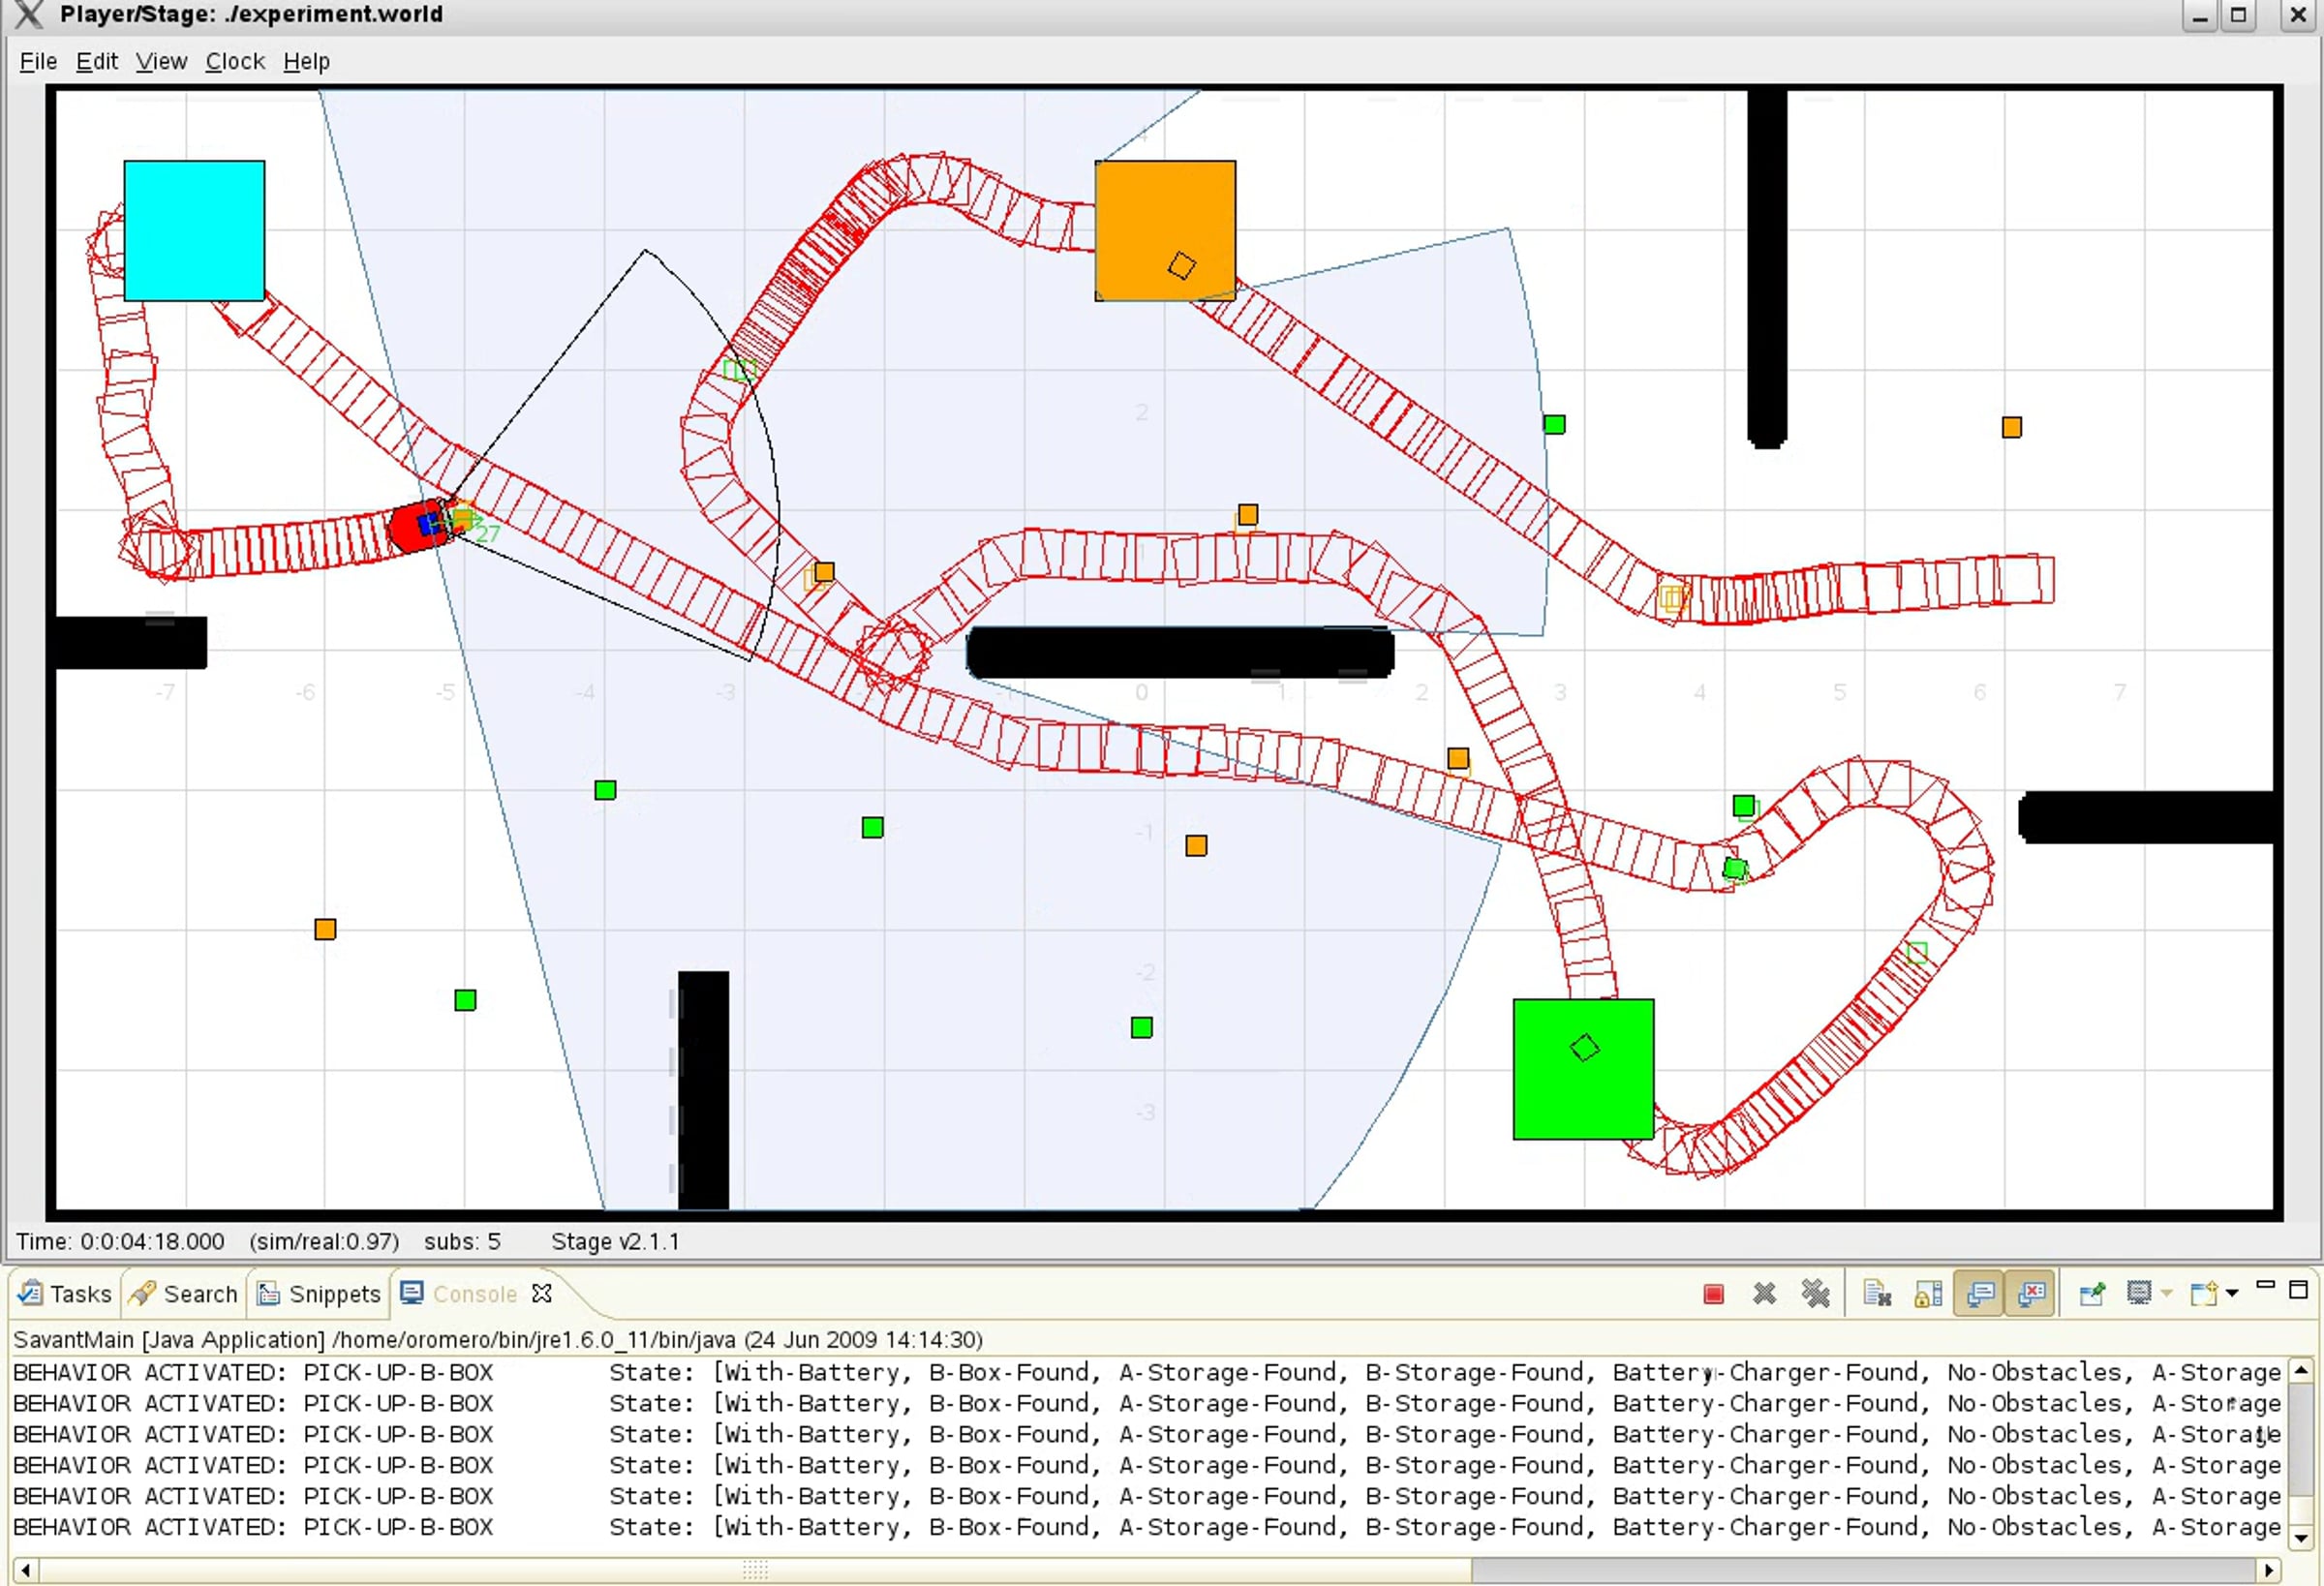This screenshot has height=1586, width=2324.
Task: Pin the console view
Action: coord(2091,1294)
